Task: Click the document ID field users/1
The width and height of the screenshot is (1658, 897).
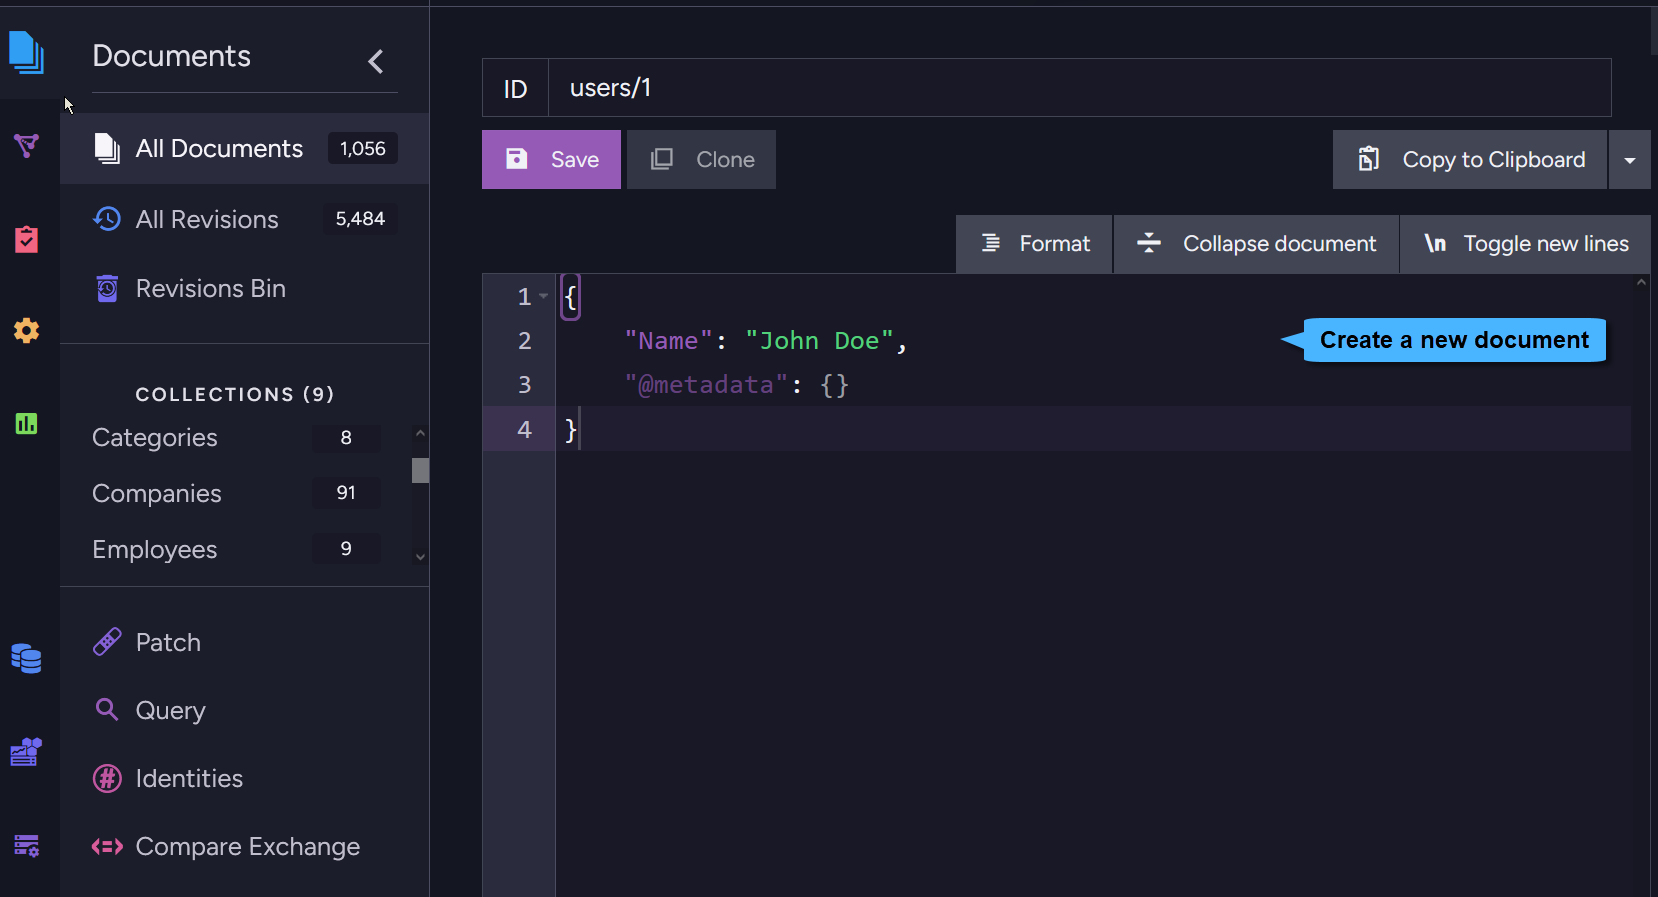Action: (x=1079, y=88)
